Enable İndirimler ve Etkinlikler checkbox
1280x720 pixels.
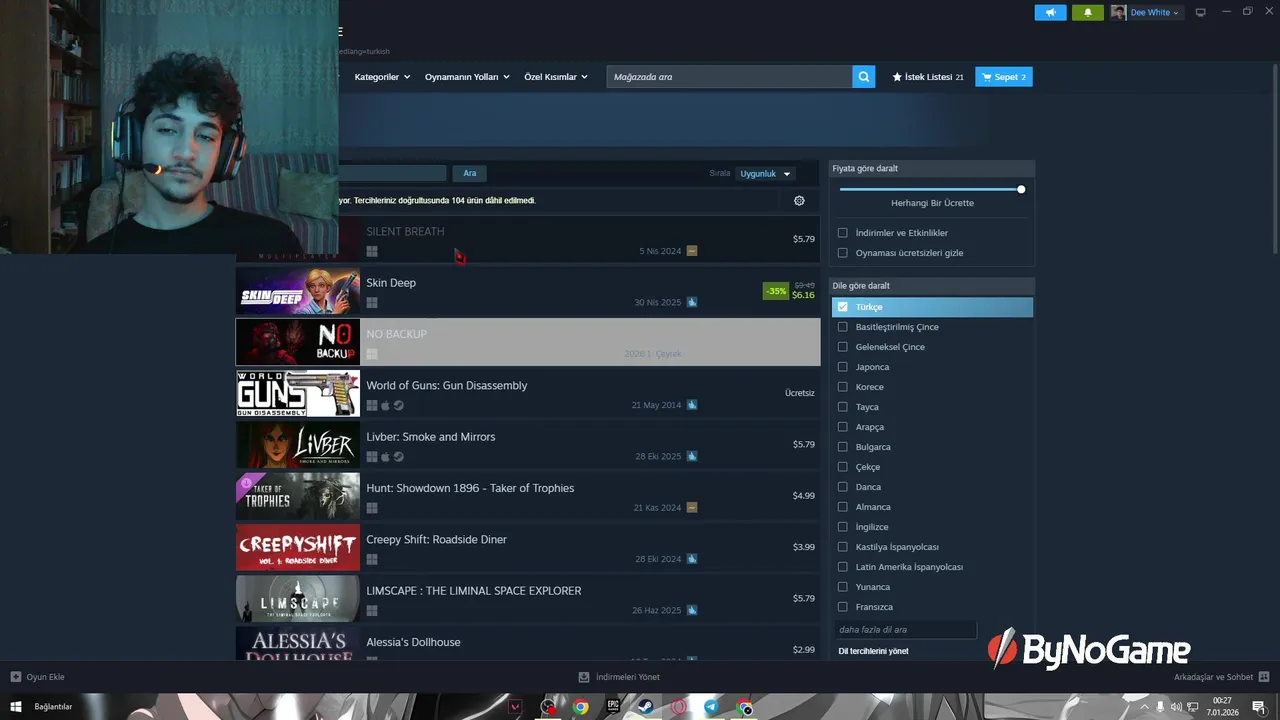click(x=843, y=233)
